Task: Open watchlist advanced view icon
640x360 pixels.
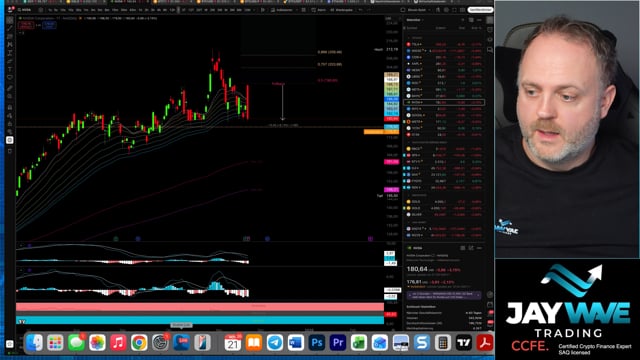Action: tap(471, 20)
